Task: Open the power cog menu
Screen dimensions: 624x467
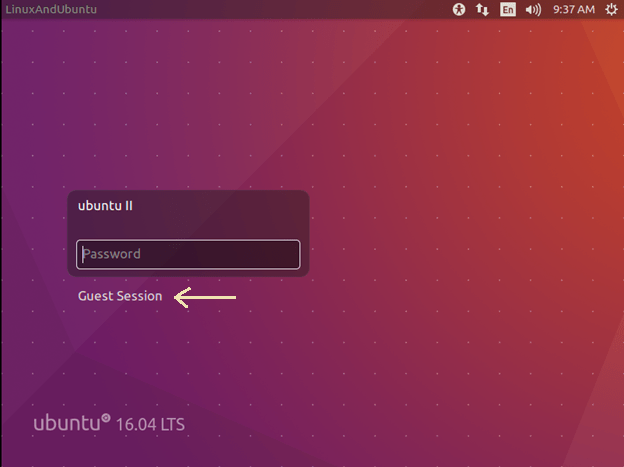Action: (611, 9)
